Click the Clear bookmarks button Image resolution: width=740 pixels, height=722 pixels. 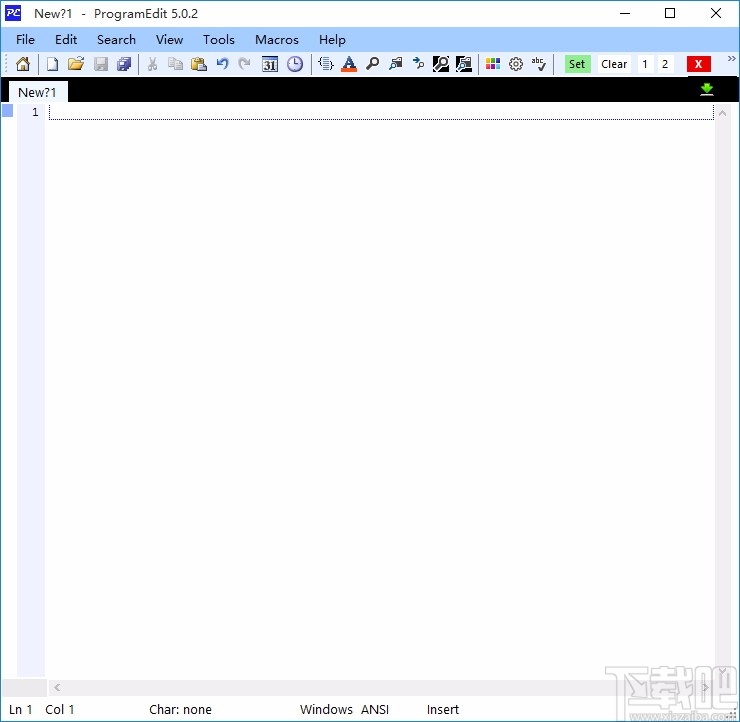point(614,64)
